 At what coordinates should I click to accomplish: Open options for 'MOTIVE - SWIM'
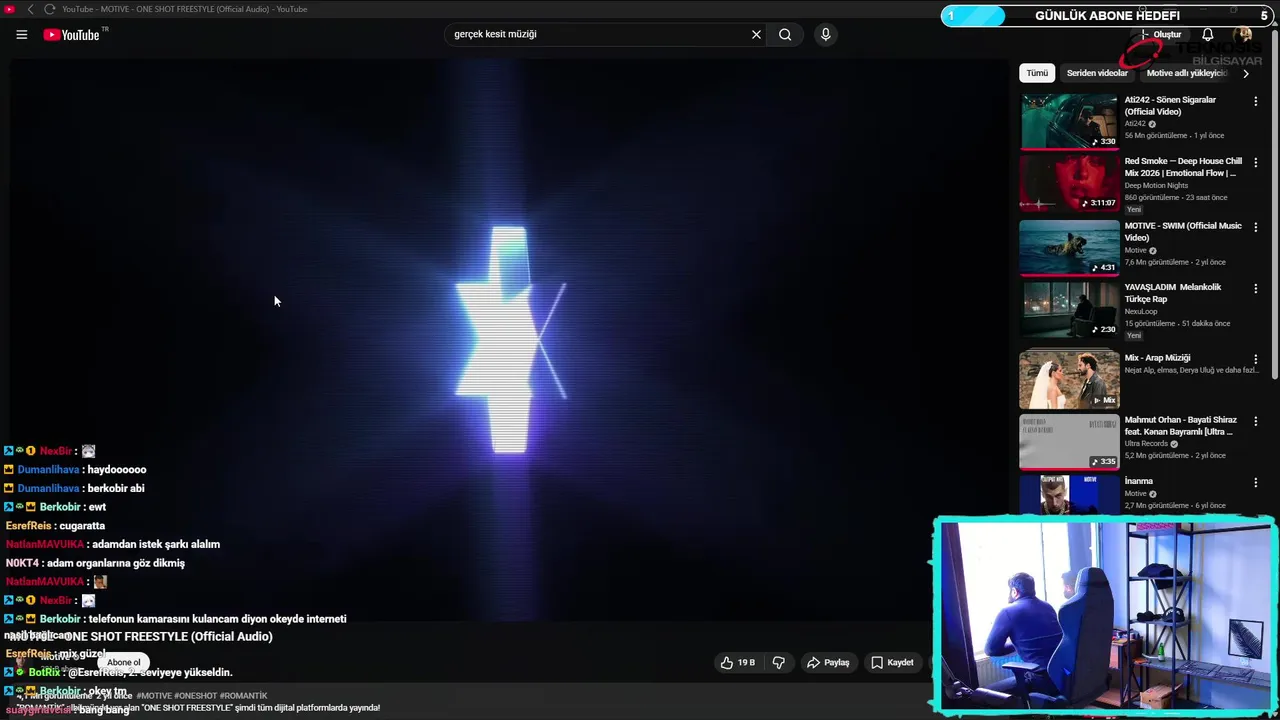(1256, 227)
